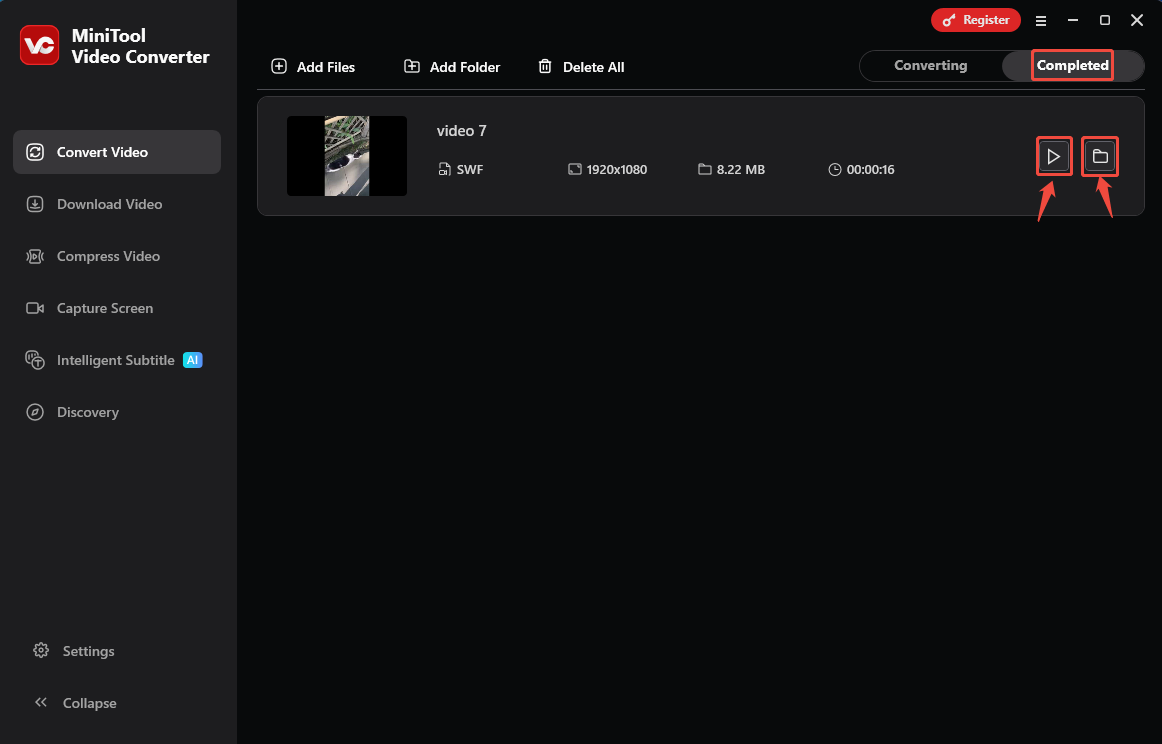
Task: Open the Discovery section
Action: coord(36,412)
